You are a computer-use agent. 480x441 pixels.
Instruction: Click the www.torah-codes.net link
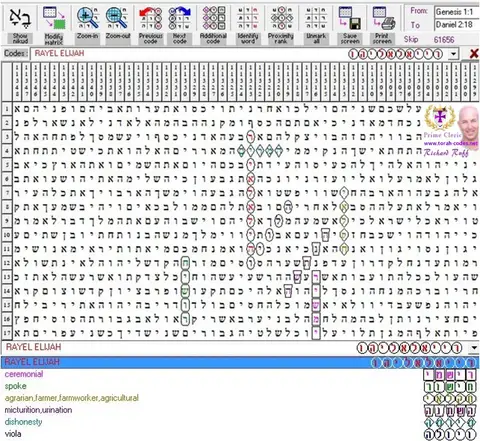point(451,143)
